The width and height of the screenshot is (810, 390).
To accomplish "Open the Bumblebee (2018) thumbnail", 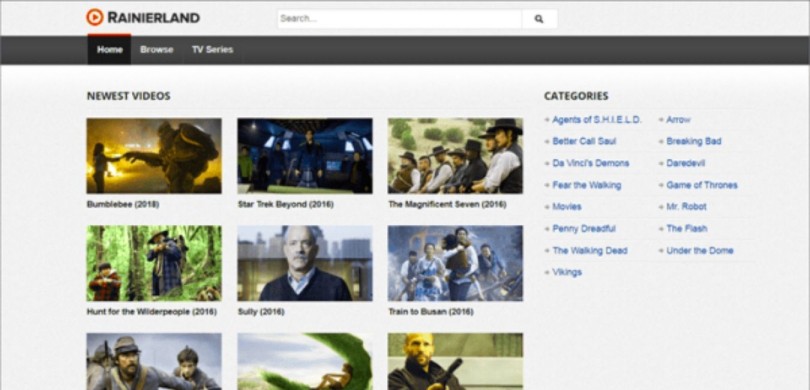I will [154, 155].
